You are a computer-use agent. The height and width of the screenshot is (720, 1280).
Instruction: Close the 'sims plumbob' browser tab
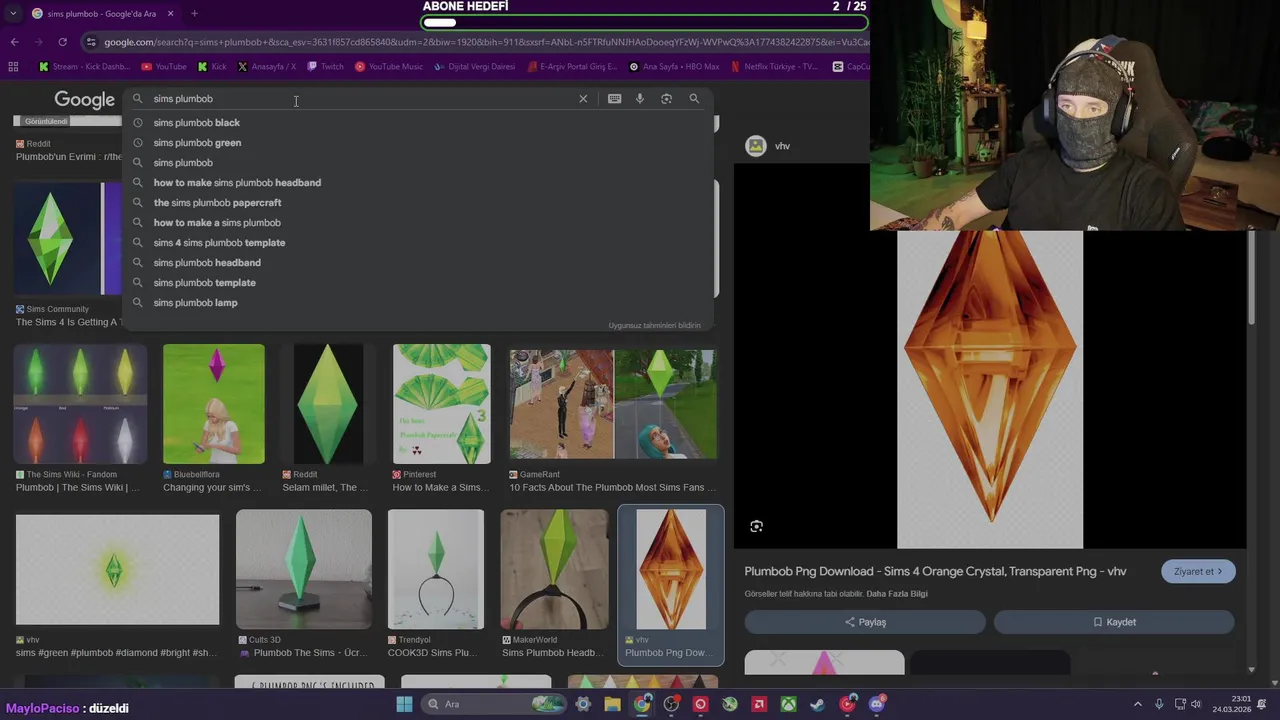pyautogui.click(x=170, y=14)
